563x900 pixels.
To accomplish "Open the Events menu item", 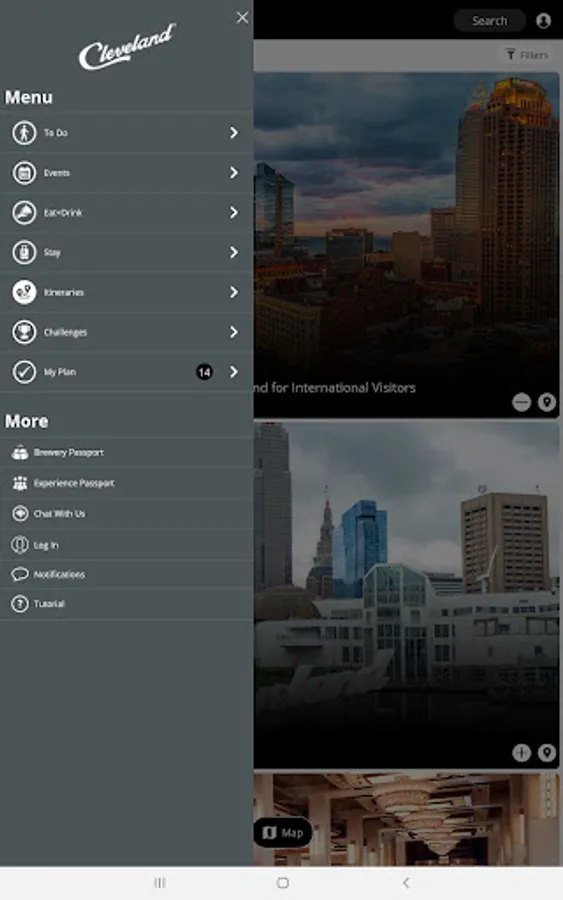I will coord(126,173).
